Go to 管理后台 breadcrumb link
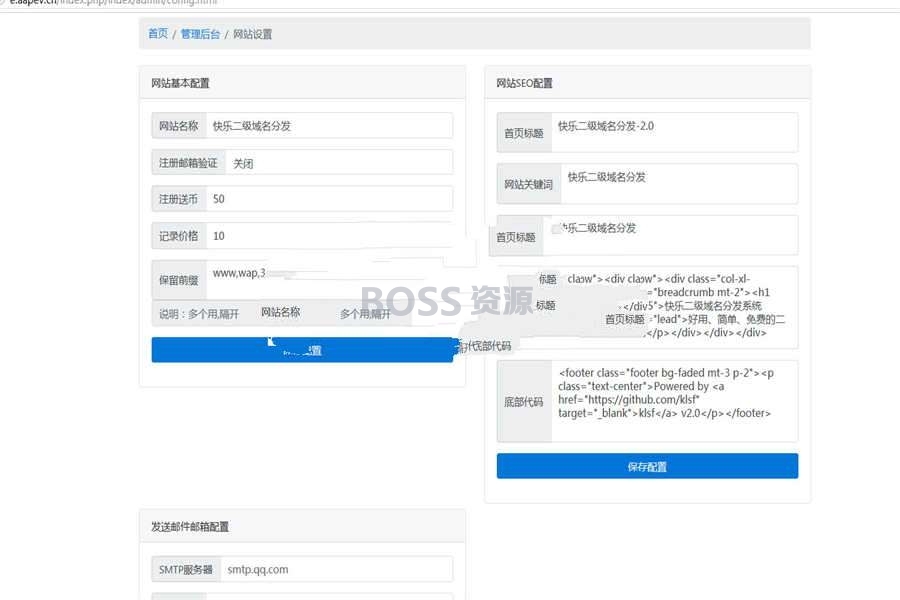The width and height of the screenshot is (900, 600). (x=200, y=34)
